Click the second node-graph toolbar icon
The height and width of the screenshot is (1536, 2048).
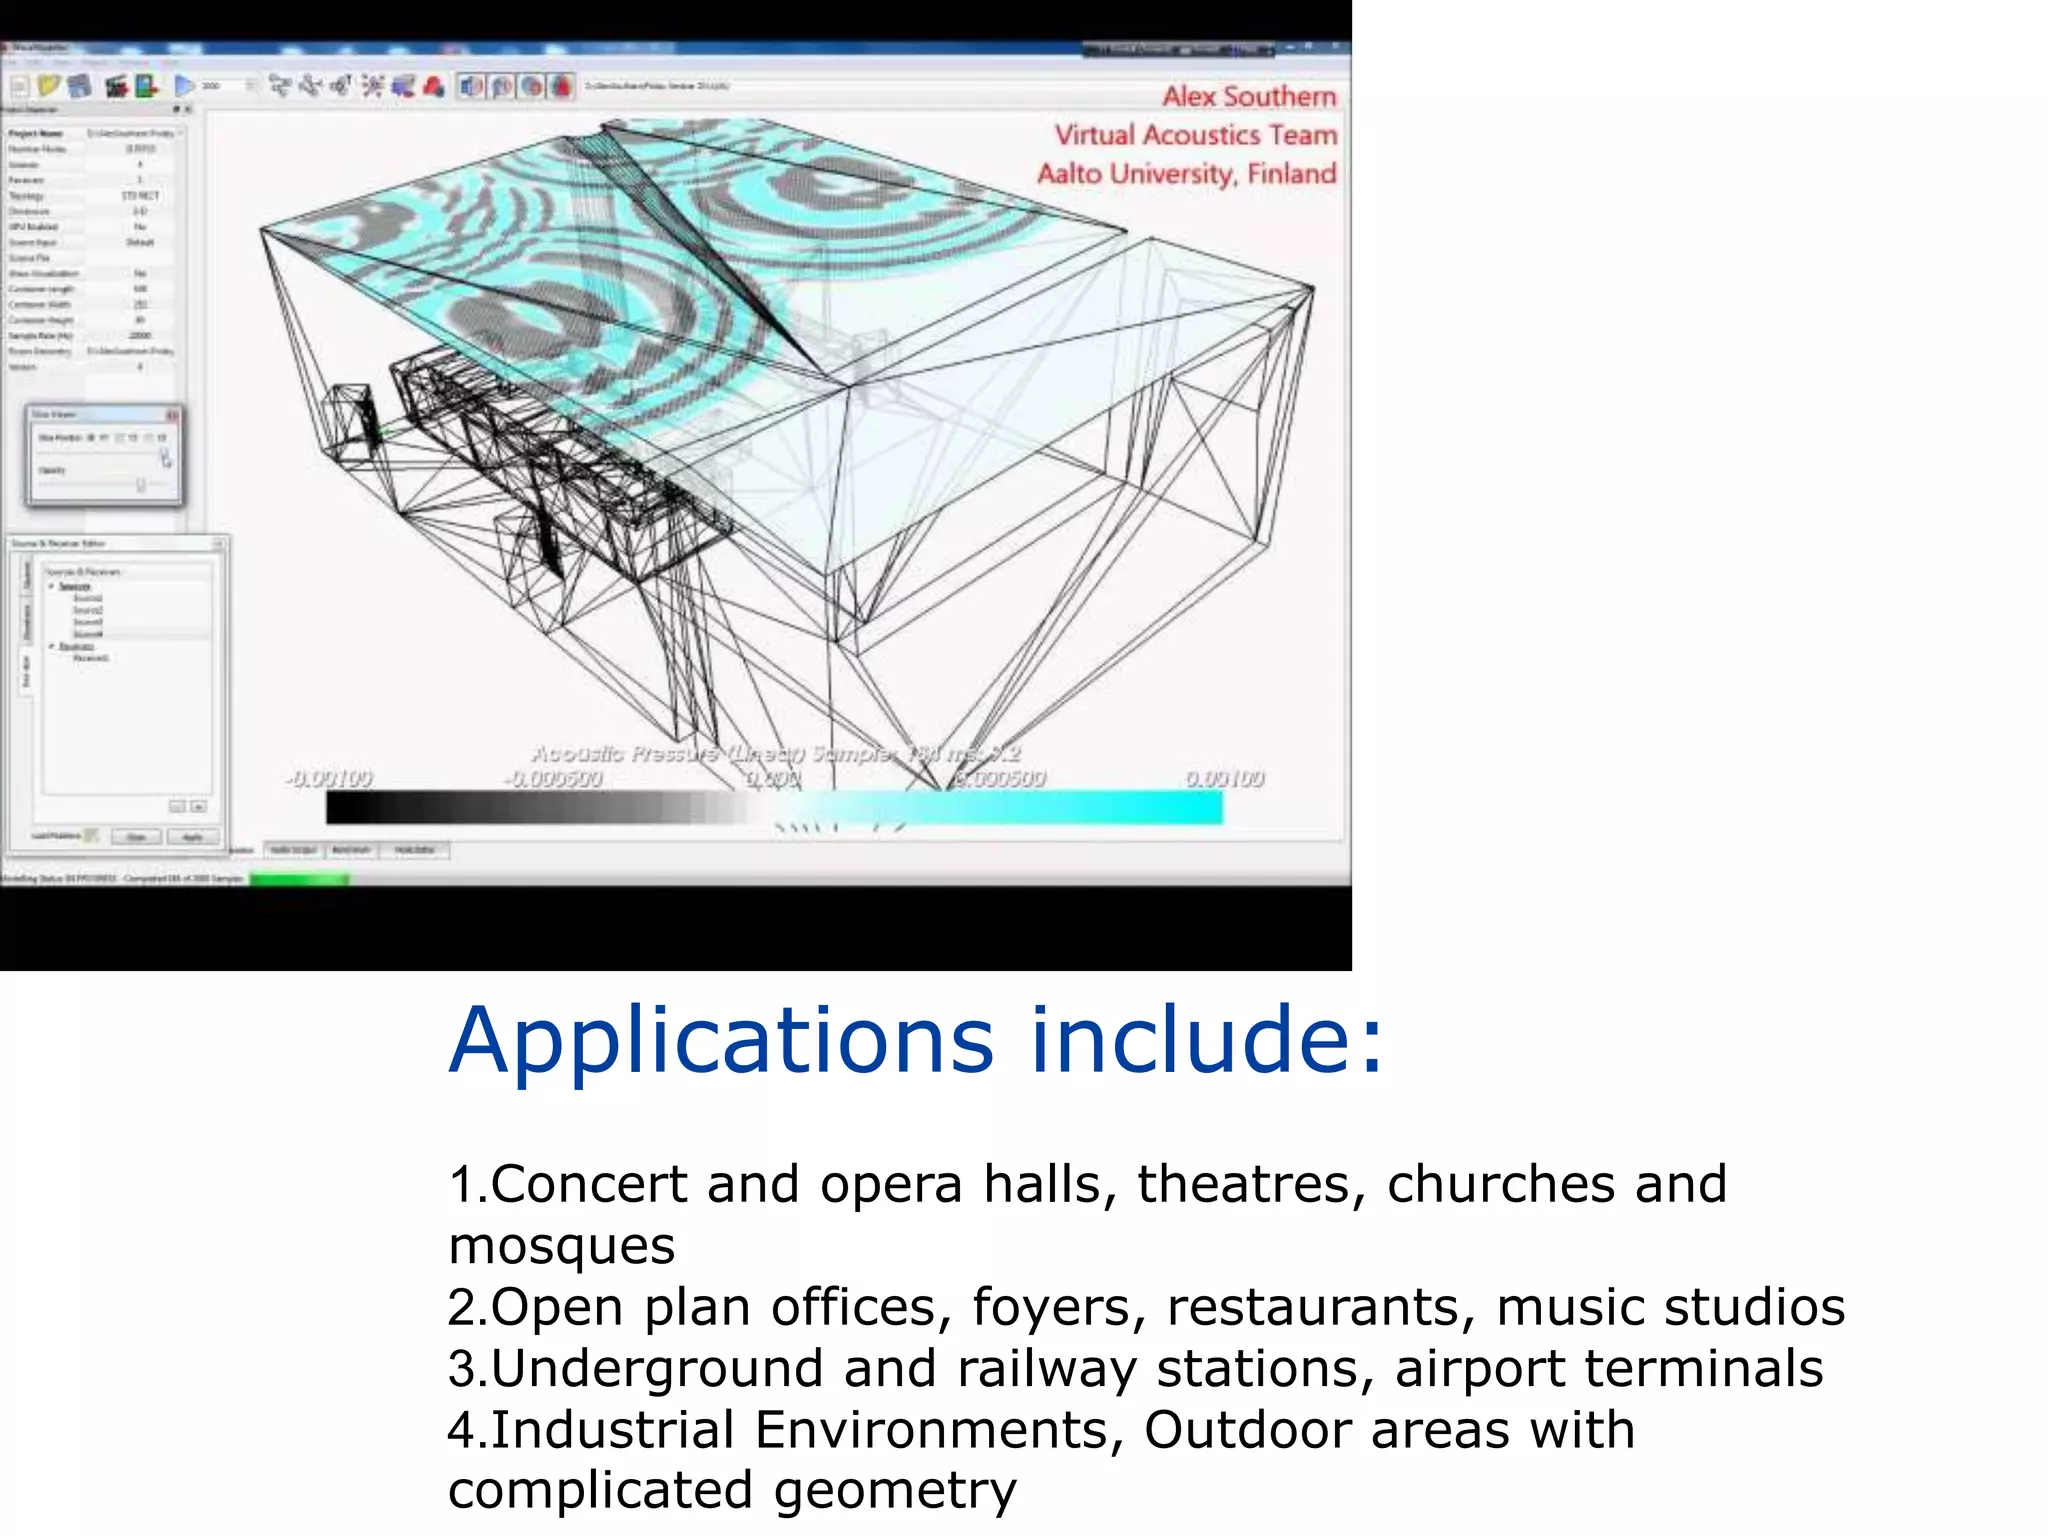(x=310, y=87)
